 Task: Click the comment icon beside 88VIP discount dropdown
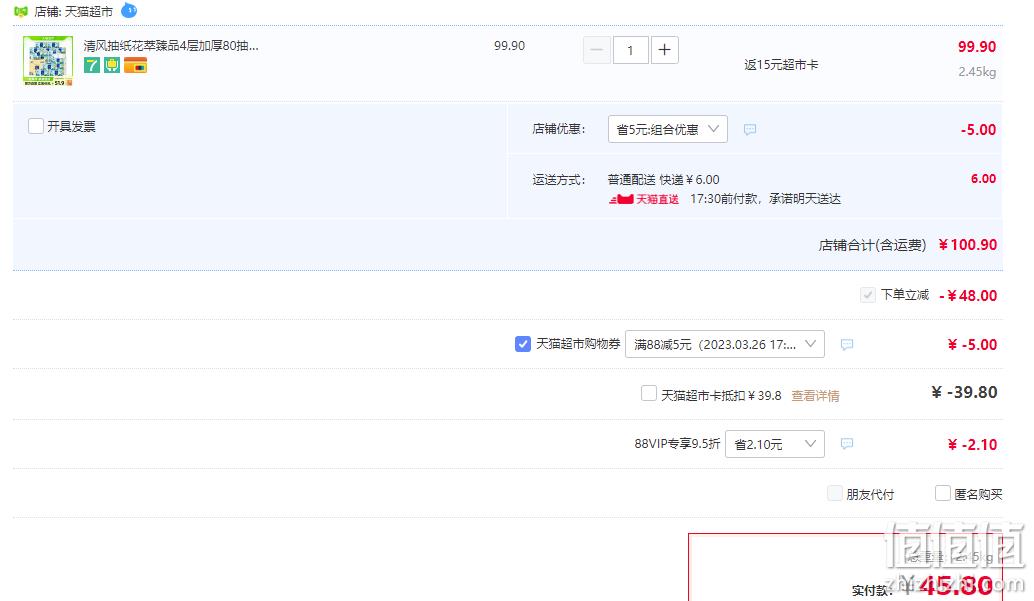click(847, 444)
